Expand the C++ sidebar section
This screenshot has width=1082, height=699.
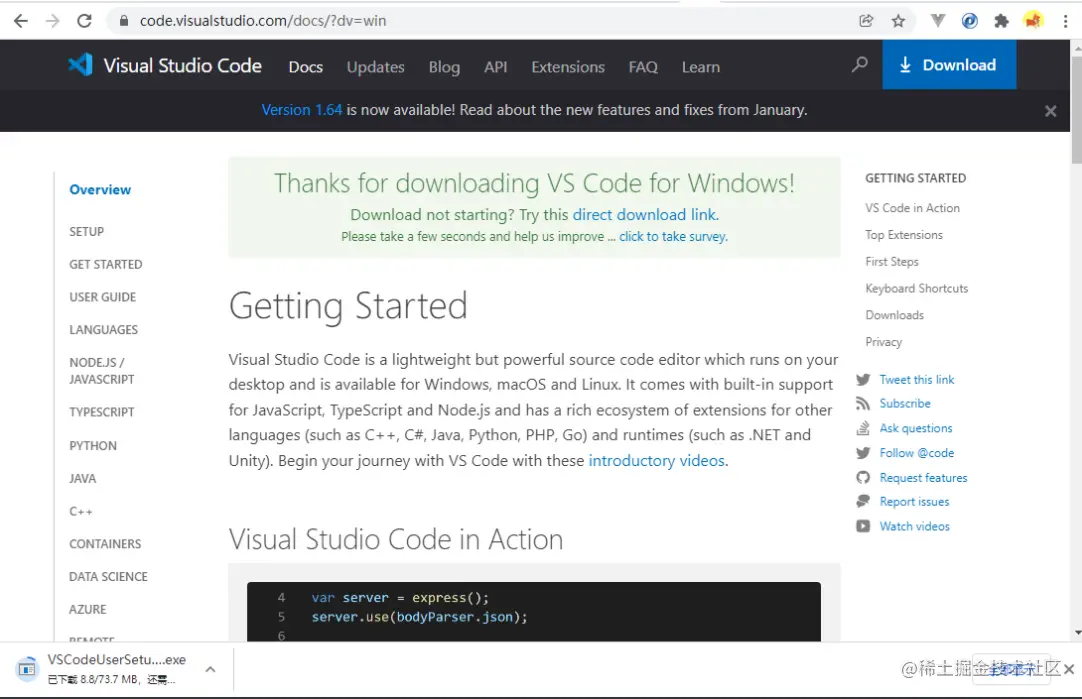click(x=81, y=511)
